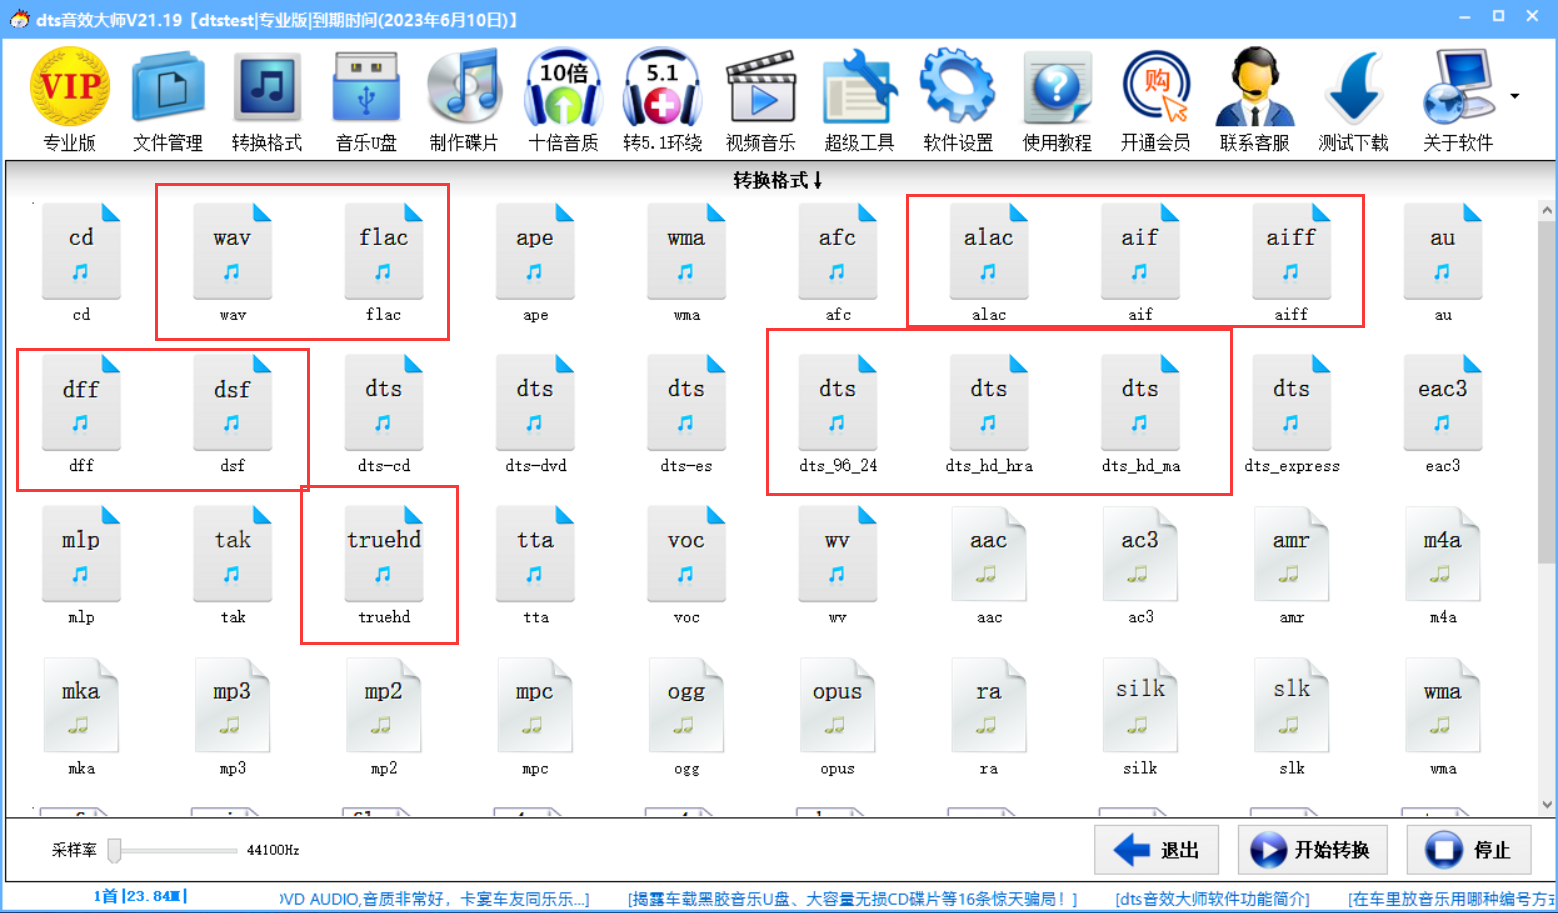Open 转5.1环绕 surround tool
This screenshot has width=1558, height=913.
662,100
